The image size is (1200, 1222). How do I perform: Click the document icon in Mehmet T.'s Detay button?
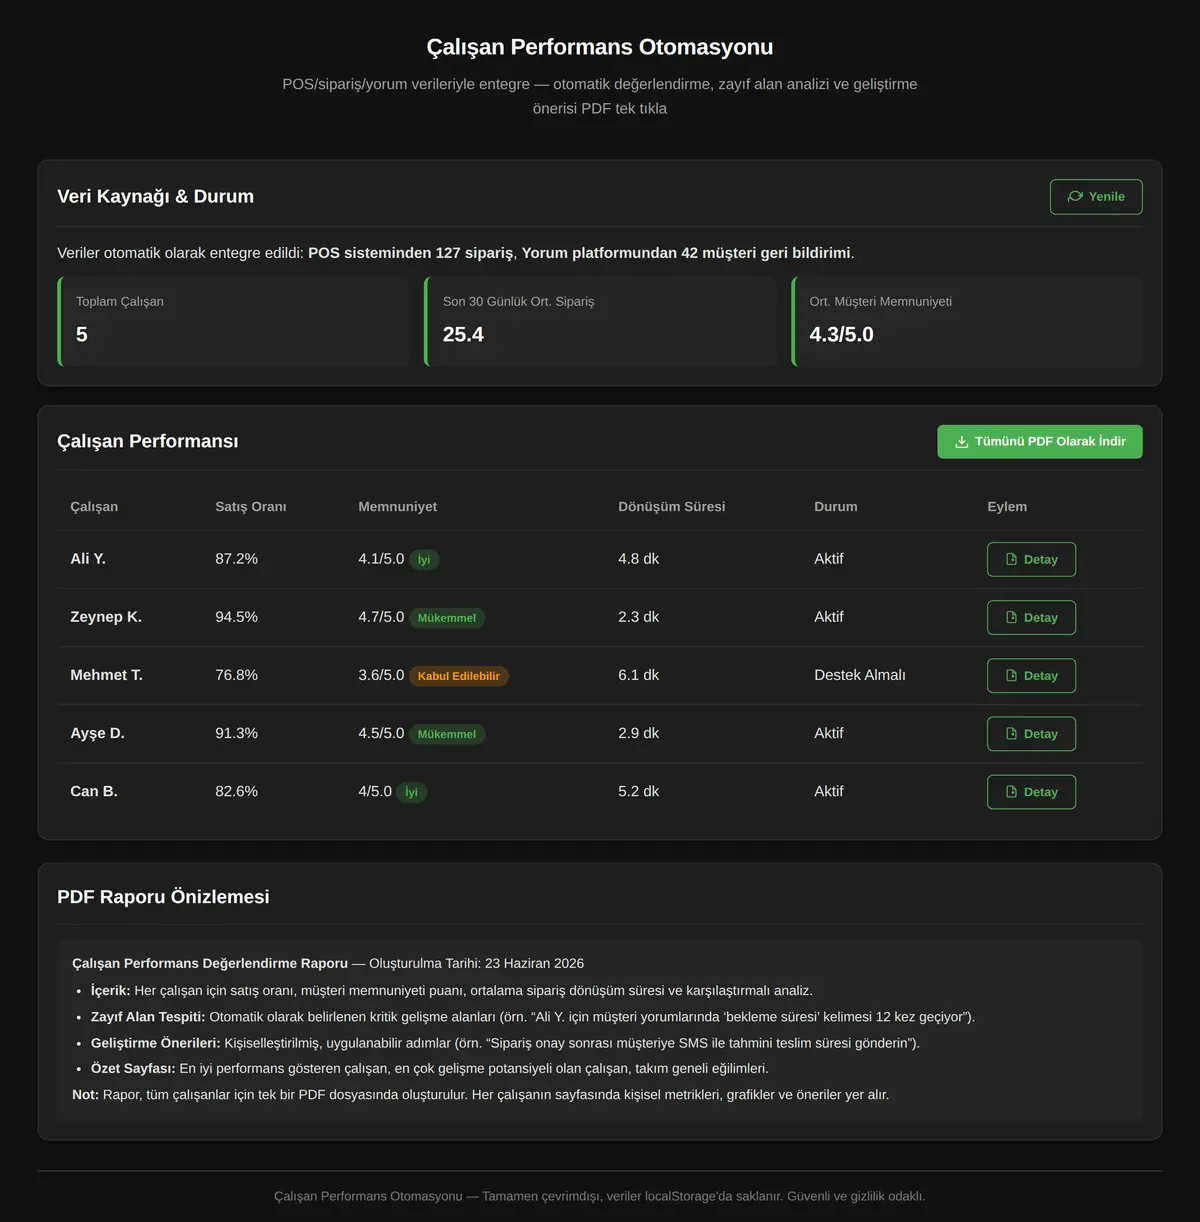[x=1011, y=676]
